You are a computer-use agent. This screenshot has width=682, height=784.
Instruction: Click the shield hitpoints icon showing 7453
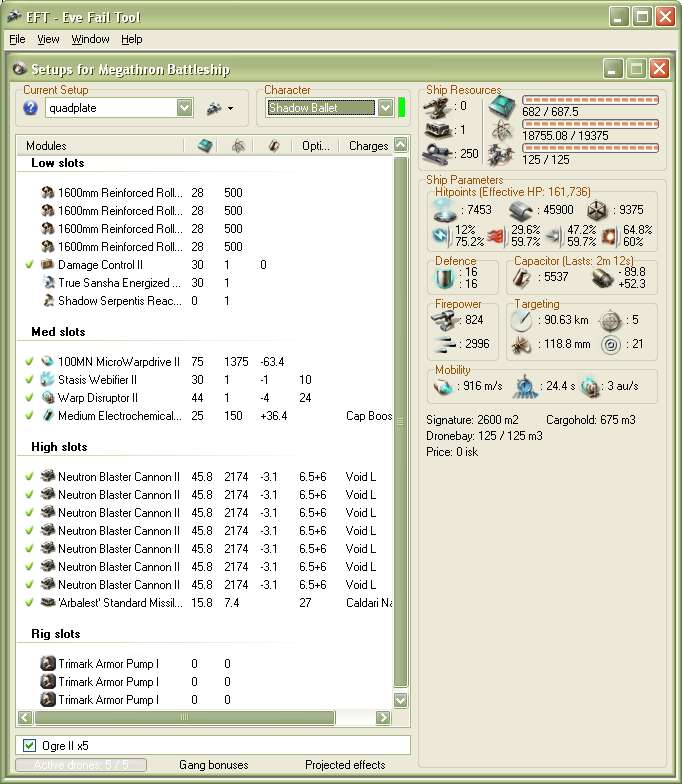[445, 210]
